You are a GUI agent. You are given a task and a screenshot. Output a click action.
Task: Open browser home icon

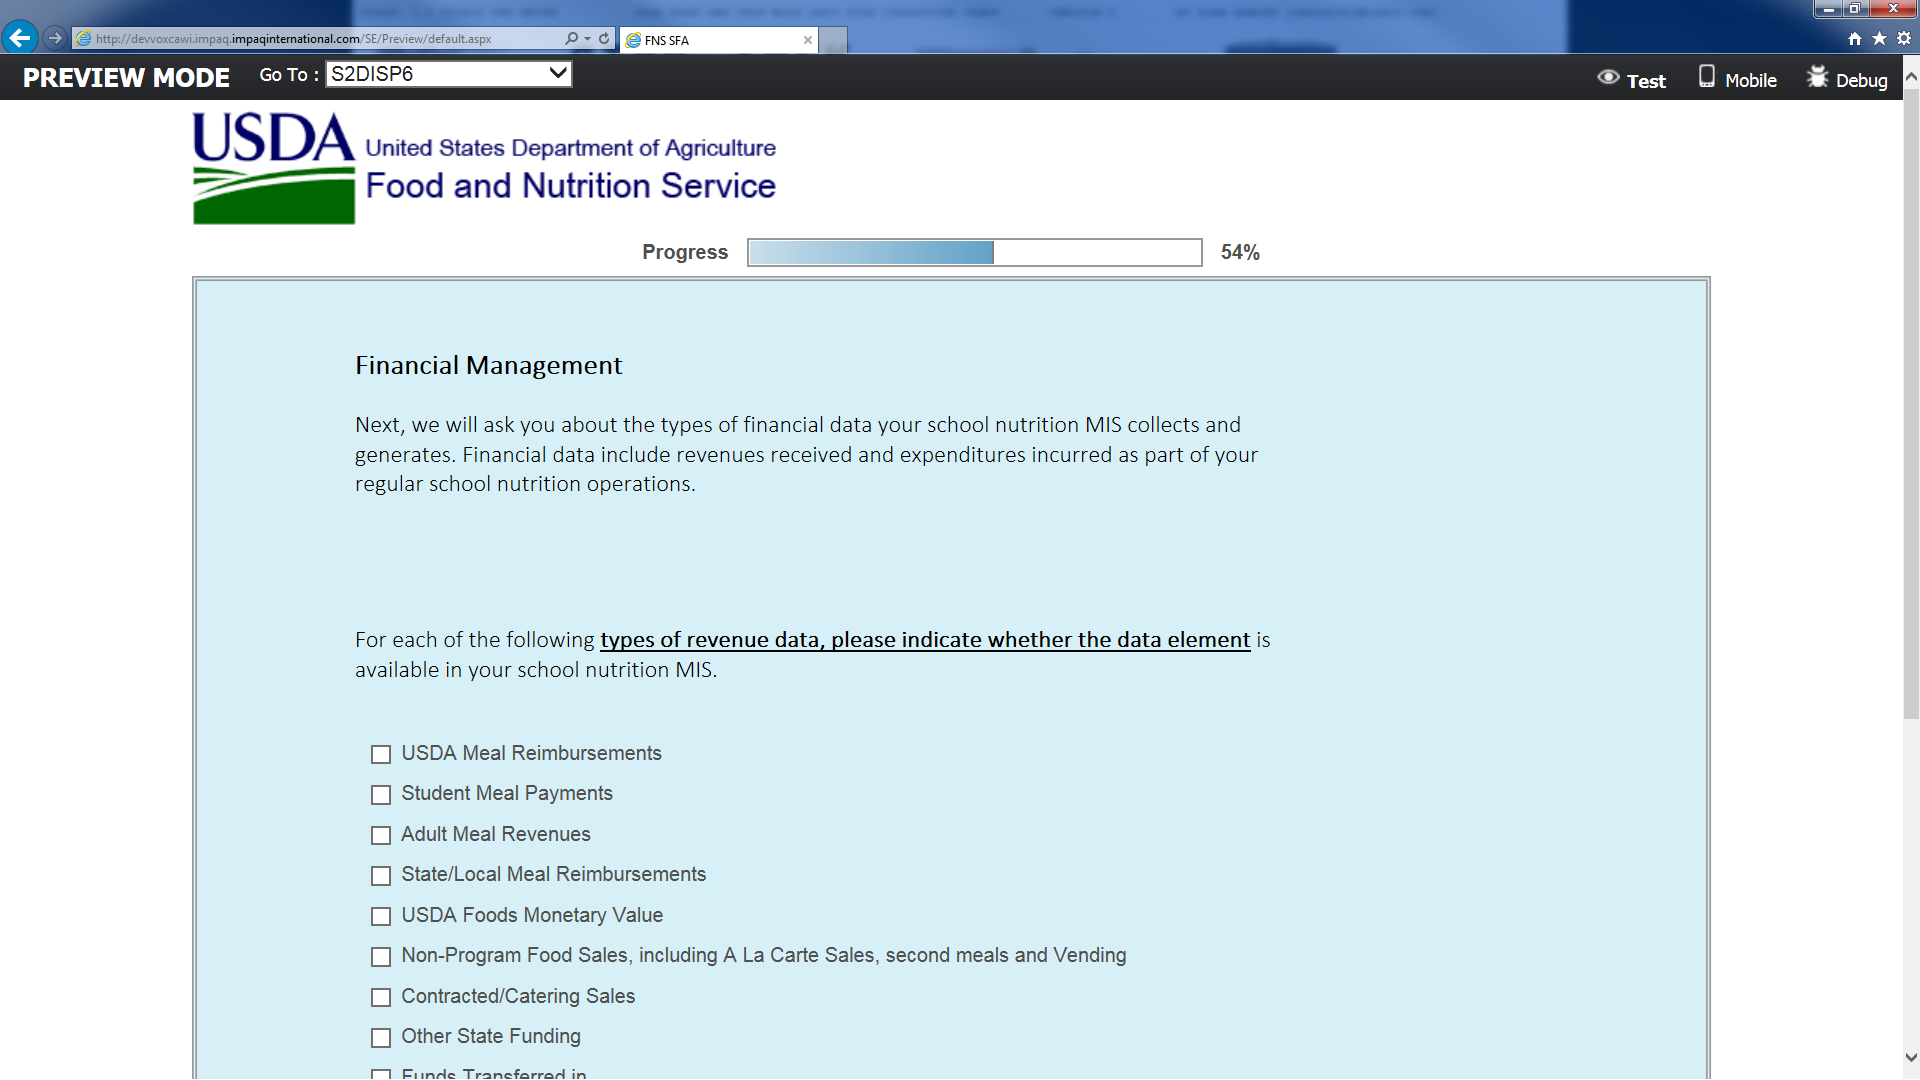tap(1855, 38)
